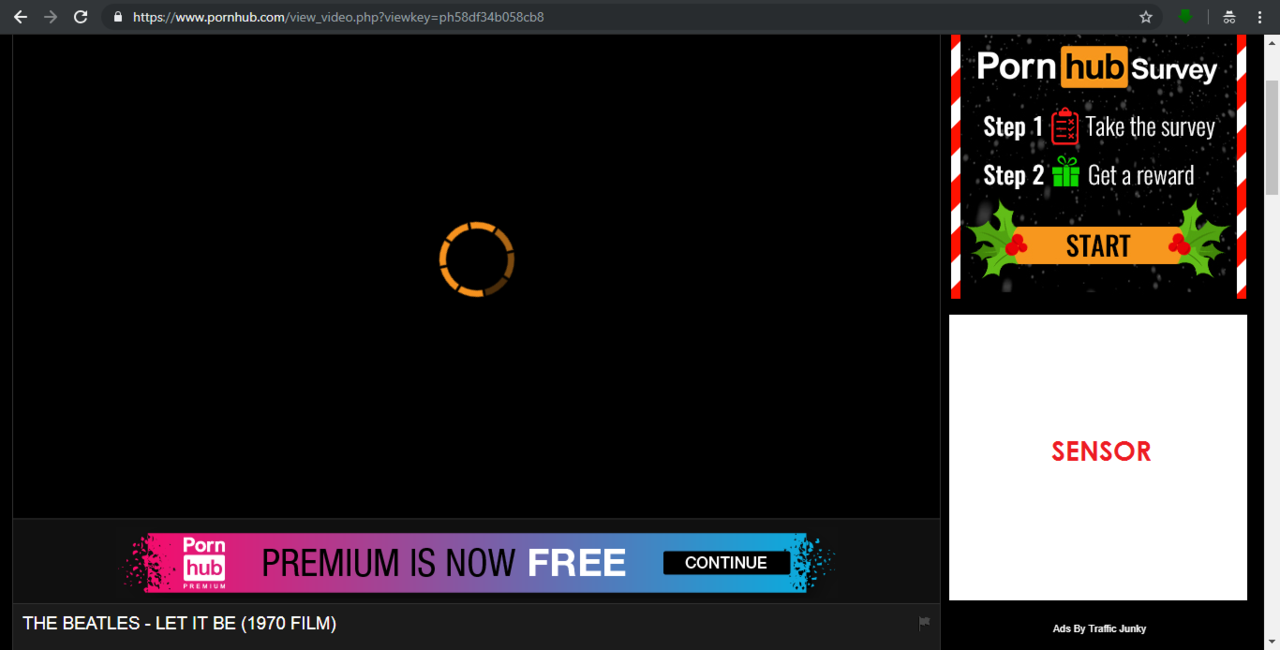This screenshot has width=1280, height=650.
Task: Click the Pornhub Premium logo on banner
Action: 204,562
